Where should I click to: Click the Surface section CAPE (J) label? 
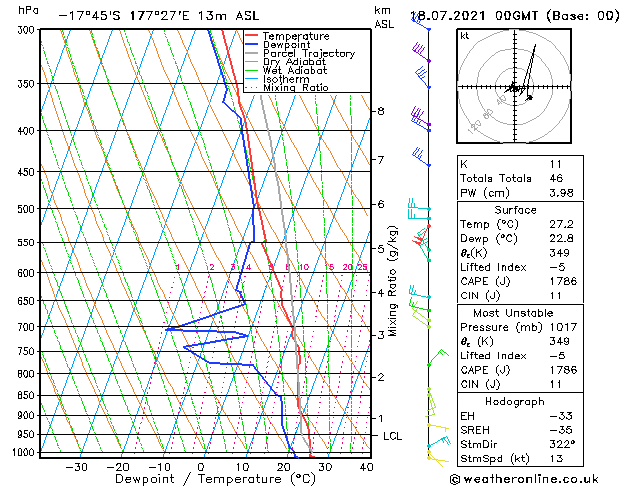point(485,281)
